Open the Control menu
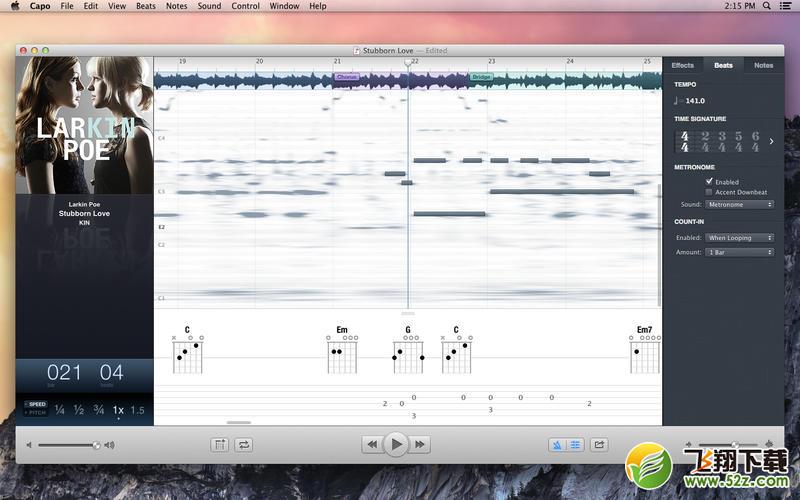This screenshot has height=500, width=800. [245, 6]
